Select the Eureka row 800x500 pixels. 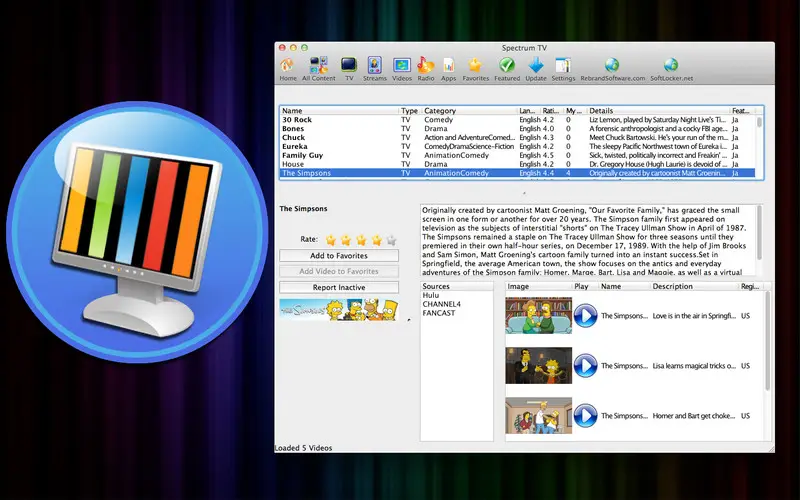(x=517, y=146)
